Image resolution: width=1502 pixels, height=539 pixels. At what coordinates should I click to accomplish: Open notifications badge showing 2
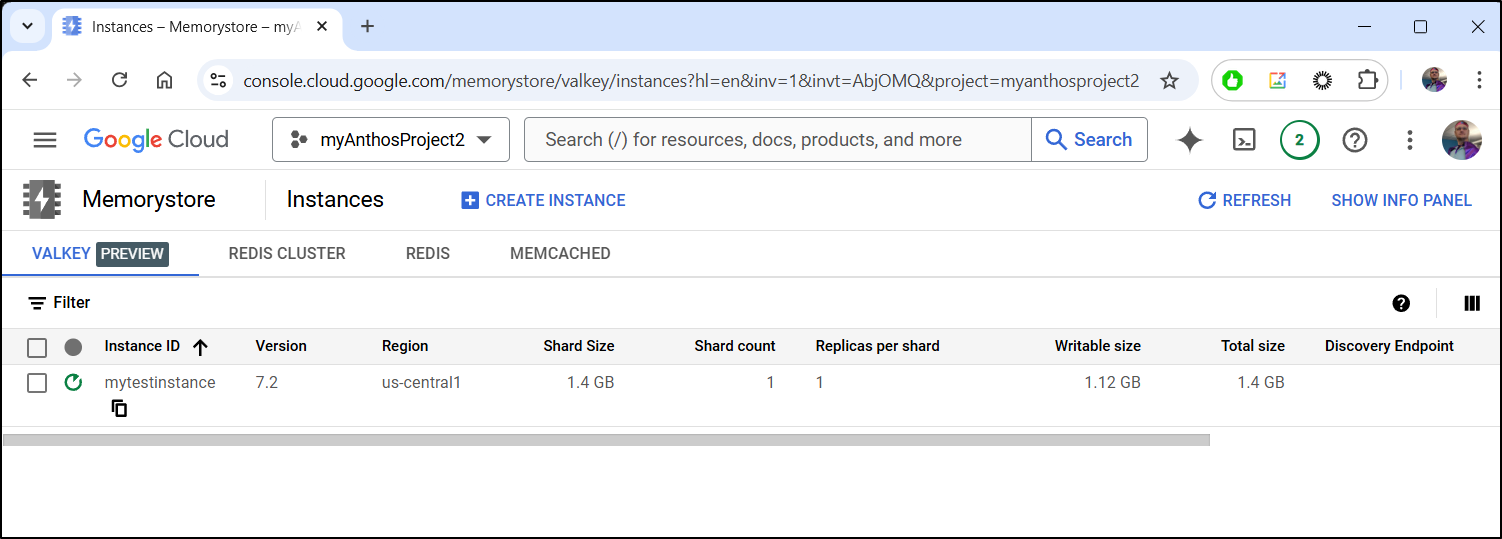click(1299, 140)
